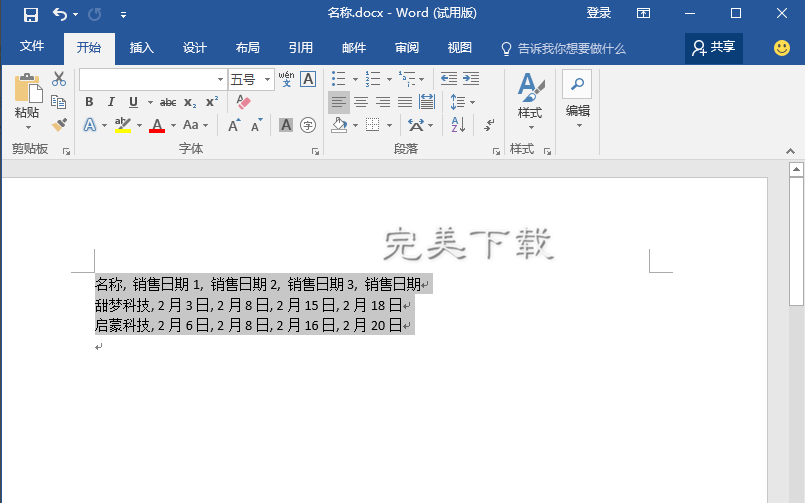This screenshot has width=805, height=503.
Task: Toggle underline formatting
Action: pos(133,102)
